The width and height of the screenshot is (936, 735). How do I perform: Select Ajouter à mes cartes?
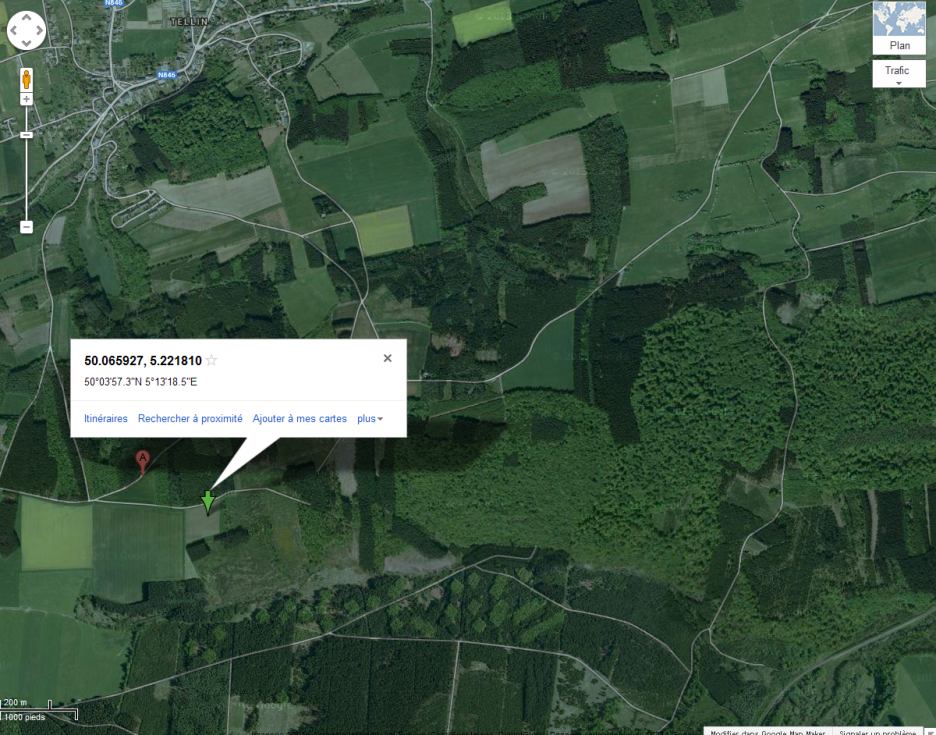pos(300,419)
